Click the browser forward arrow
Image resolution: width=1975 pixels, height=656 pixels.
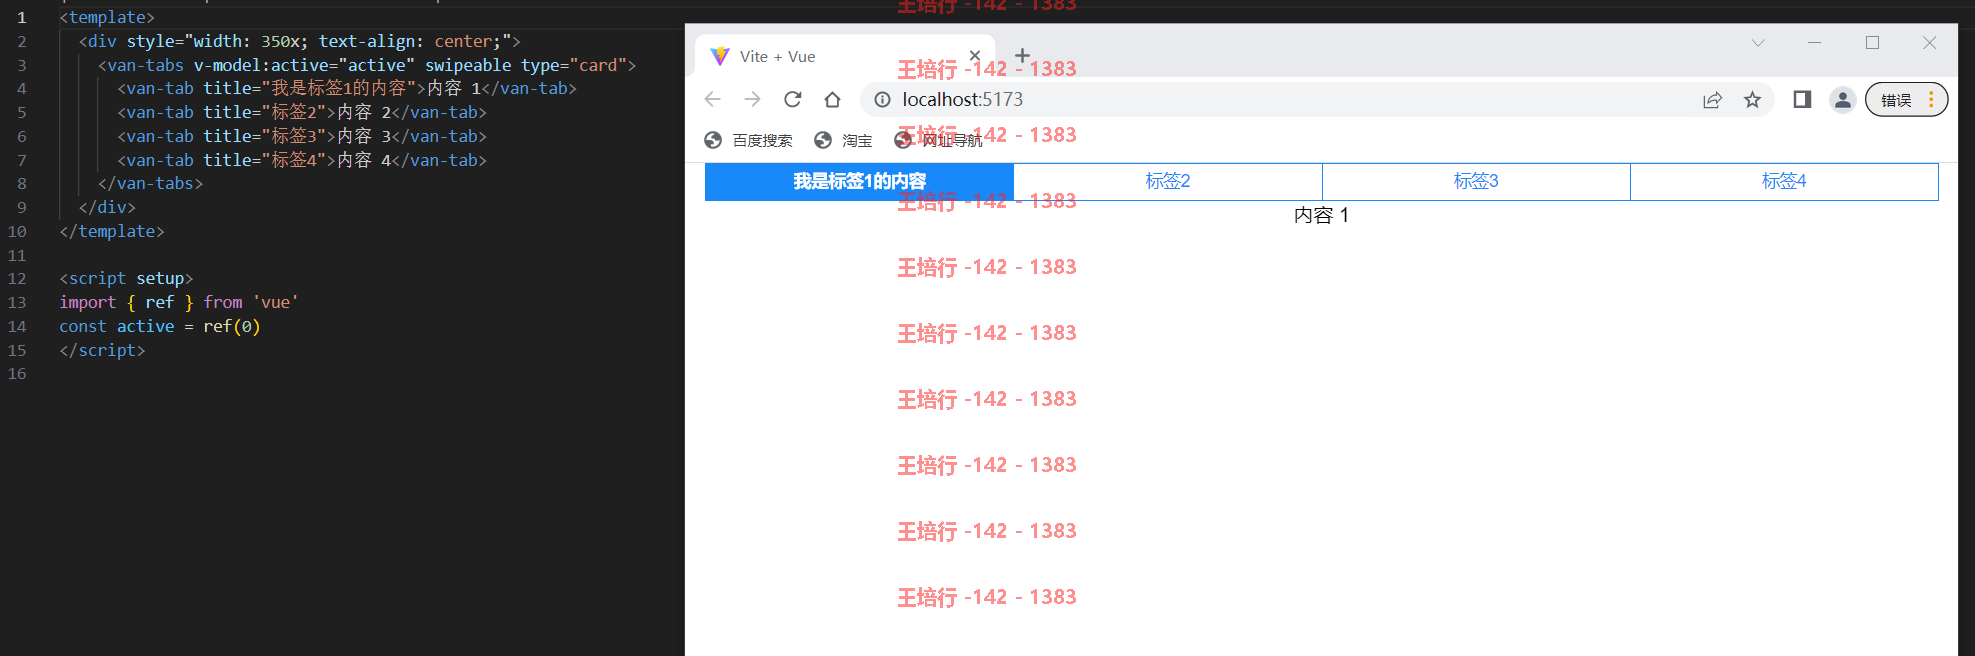point(753,99)
